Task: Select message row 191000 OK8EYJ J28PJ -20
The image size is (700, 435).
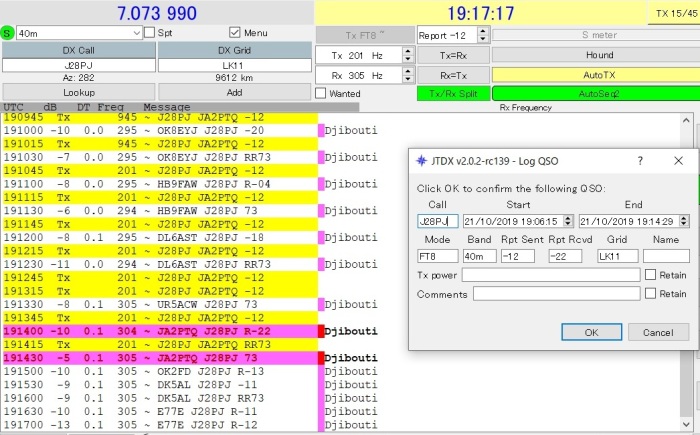Action: coord(159,130)
